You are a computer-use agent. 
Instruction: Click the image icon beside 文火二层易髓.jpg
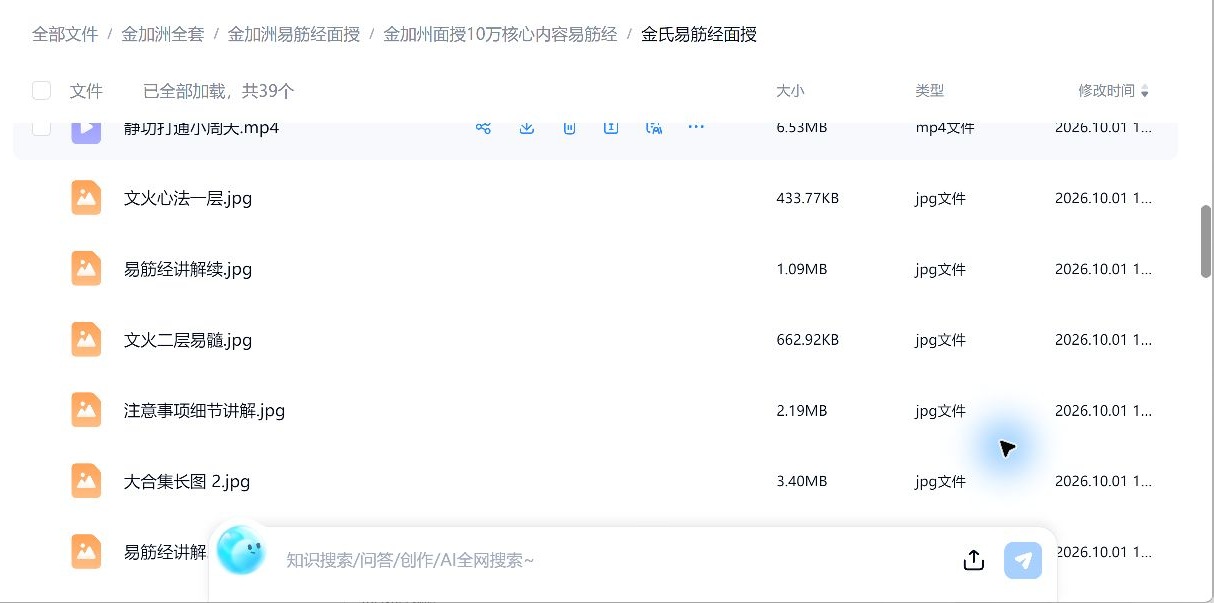[x=87, y=340]
